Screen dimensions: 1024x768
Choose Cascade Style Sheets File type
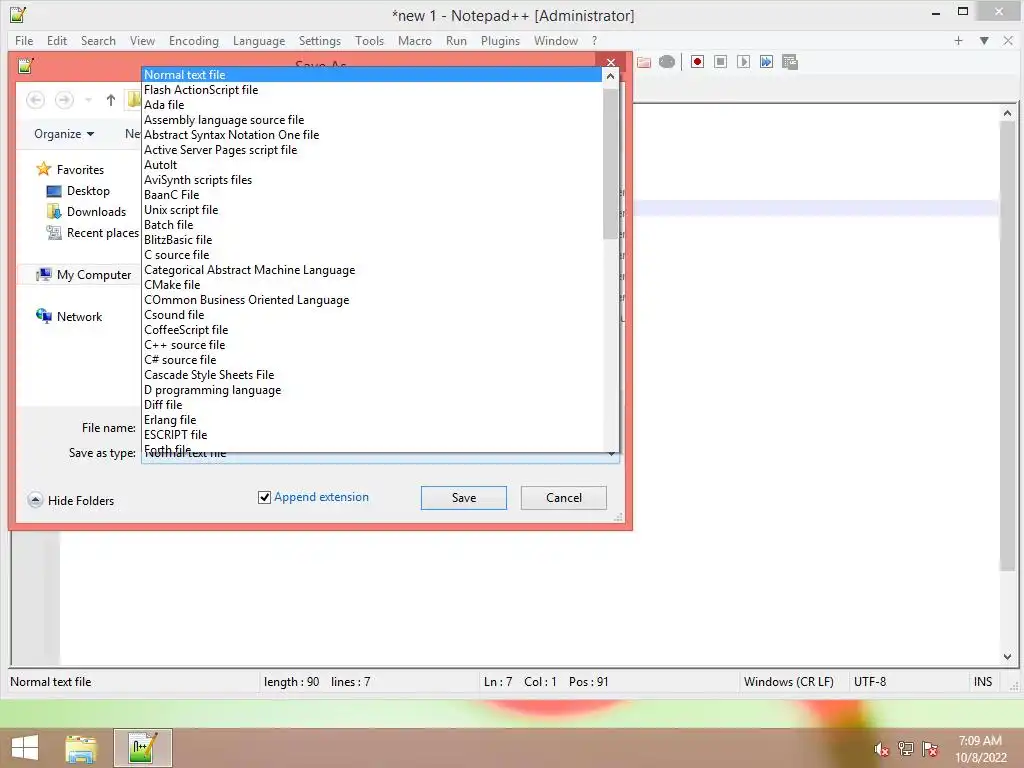[371, 375]
